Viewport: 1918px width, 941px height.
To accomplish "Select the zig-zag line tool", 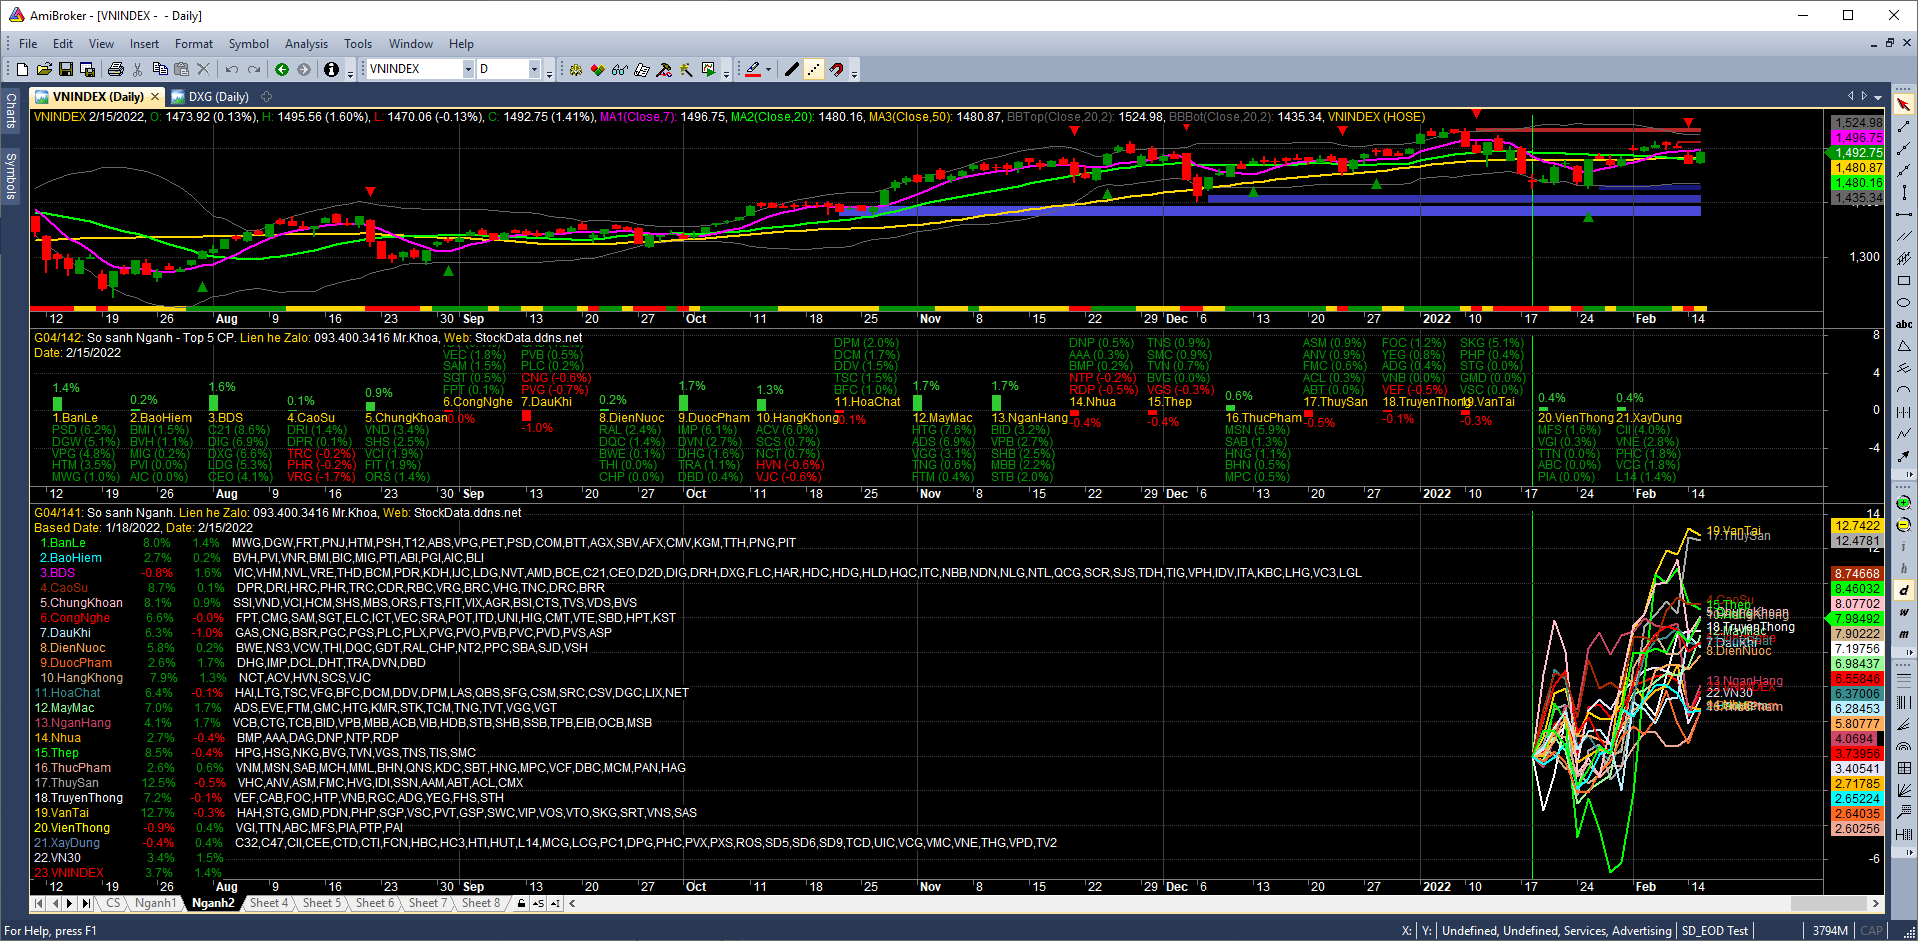I will (1903, 434).
